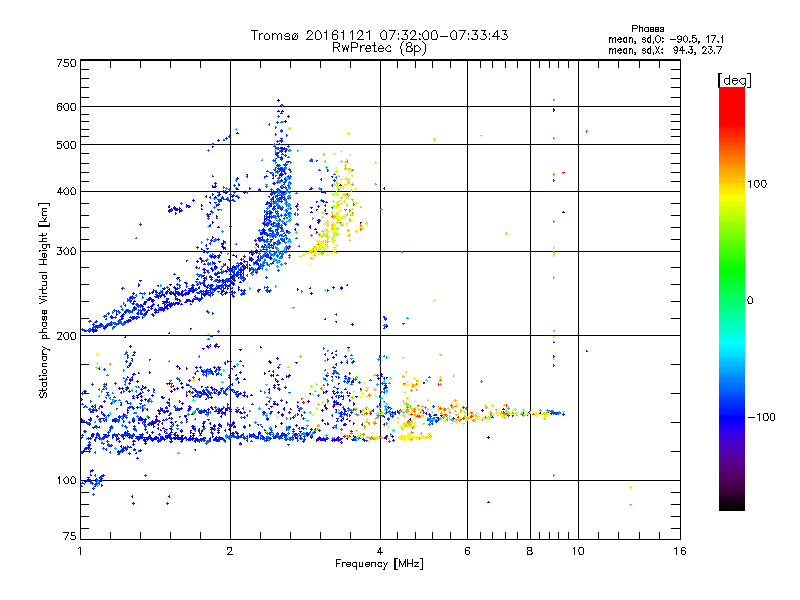Click the x-axis '10' tick label

pyautogui.click(x=578, y=551)
